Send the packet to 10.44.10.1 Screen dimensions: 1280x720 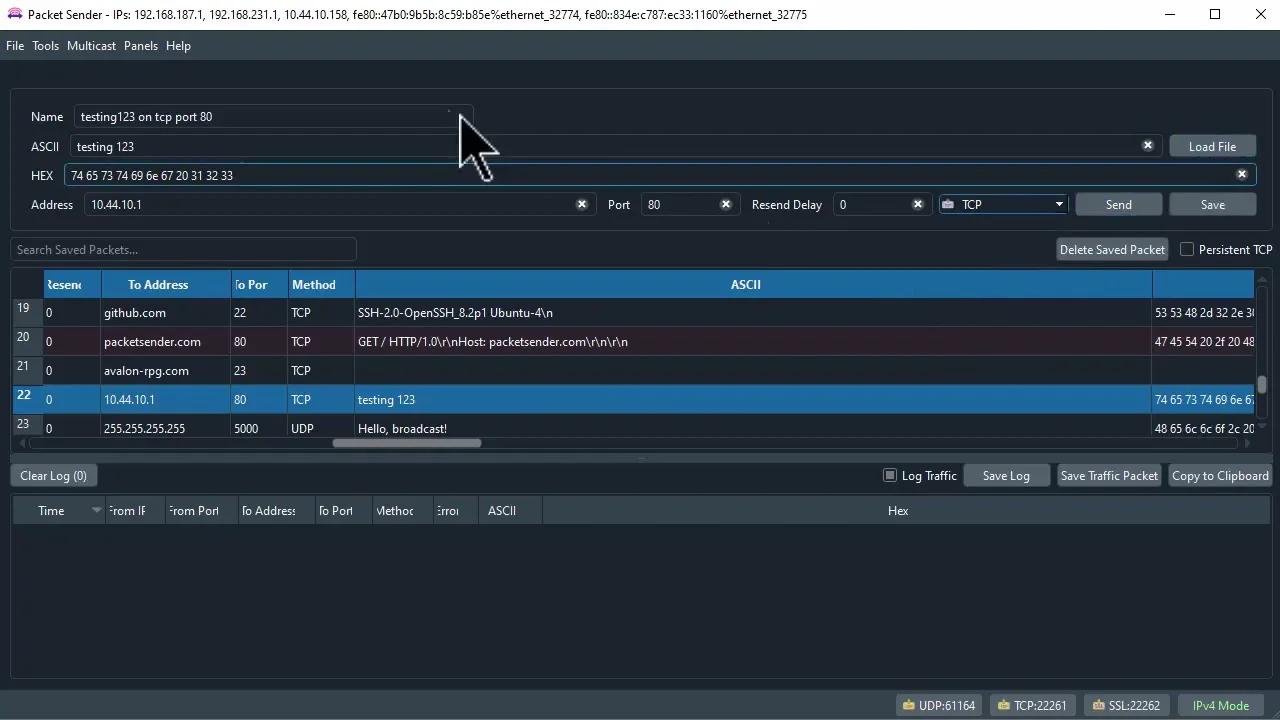pyautogui.click(x=1118, y=204)
